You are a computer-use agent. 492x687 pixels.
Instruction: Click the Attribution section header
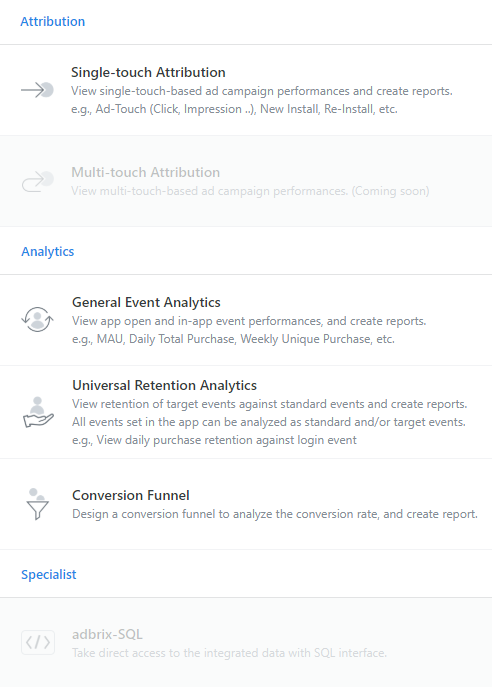point(53,21)
